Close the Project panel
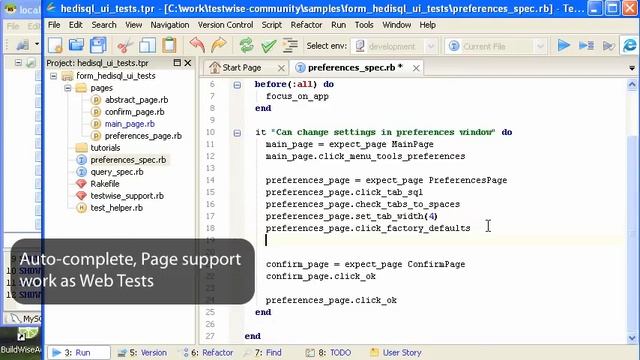Image resolution: width=640 pixels, height=360 pixels. pos(188,63)
